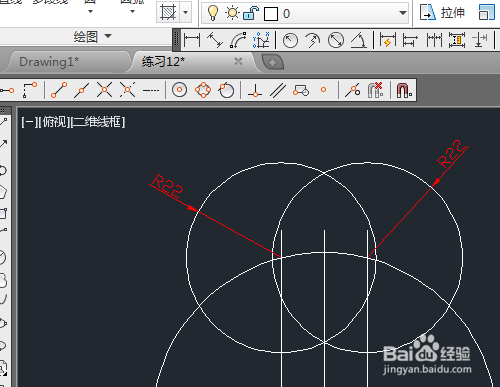Click the [-] viewport controls label
The image size is (500, 387).
[x=29, y=122]
